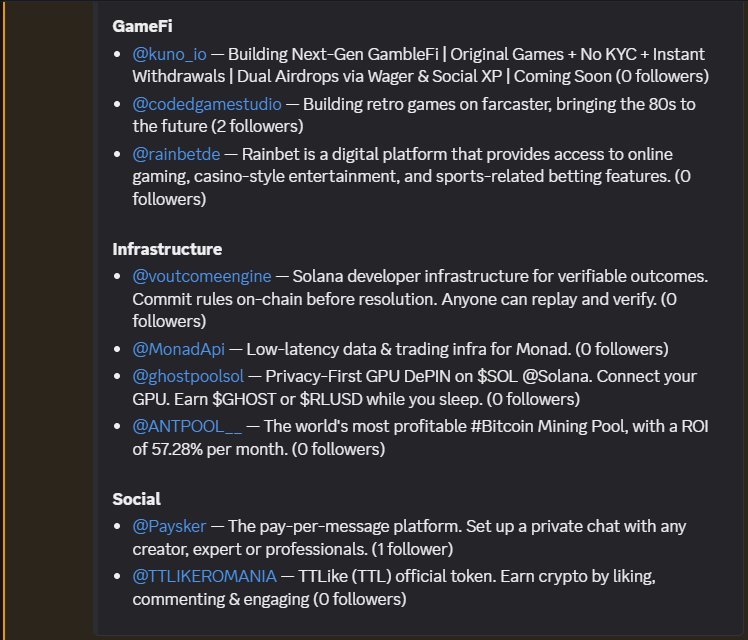This screenshot has height=640, width=748.
Task: Click the TTLike official token description
Action: pyautogui.click(x=420, y=576)
